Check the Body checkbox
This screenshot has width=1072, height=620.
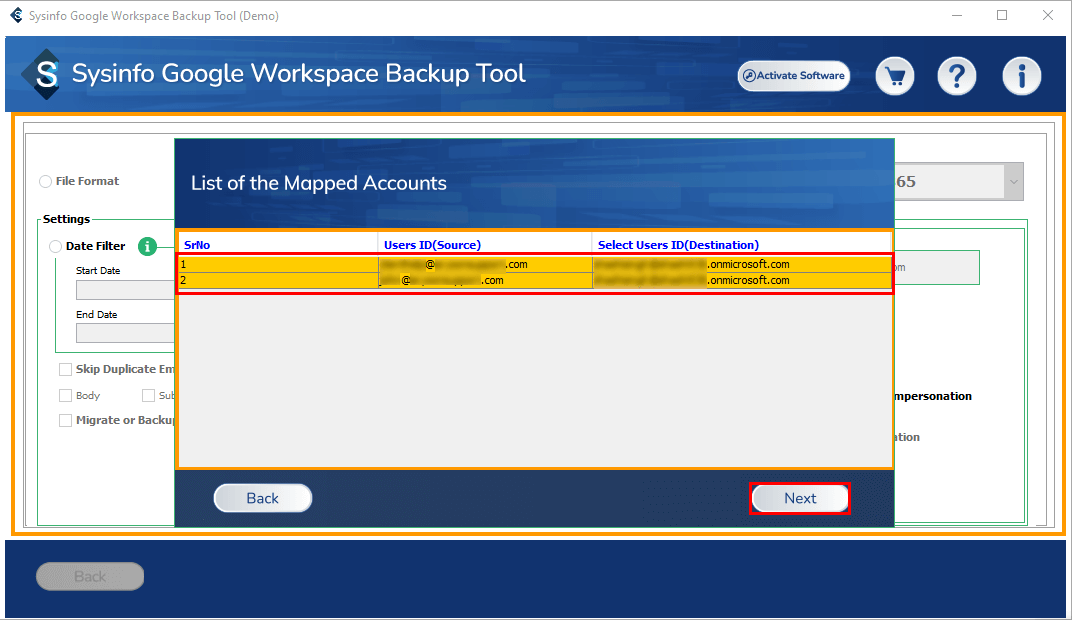point(66,396)
